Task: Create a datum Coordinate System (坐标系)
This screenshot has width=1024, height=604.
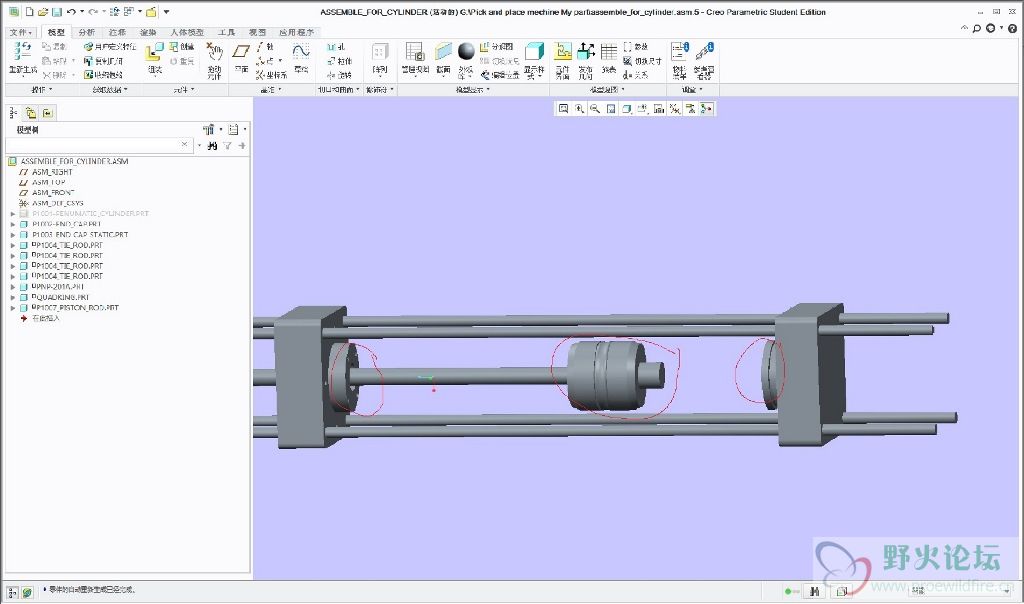Action: (x=271, y=75)
